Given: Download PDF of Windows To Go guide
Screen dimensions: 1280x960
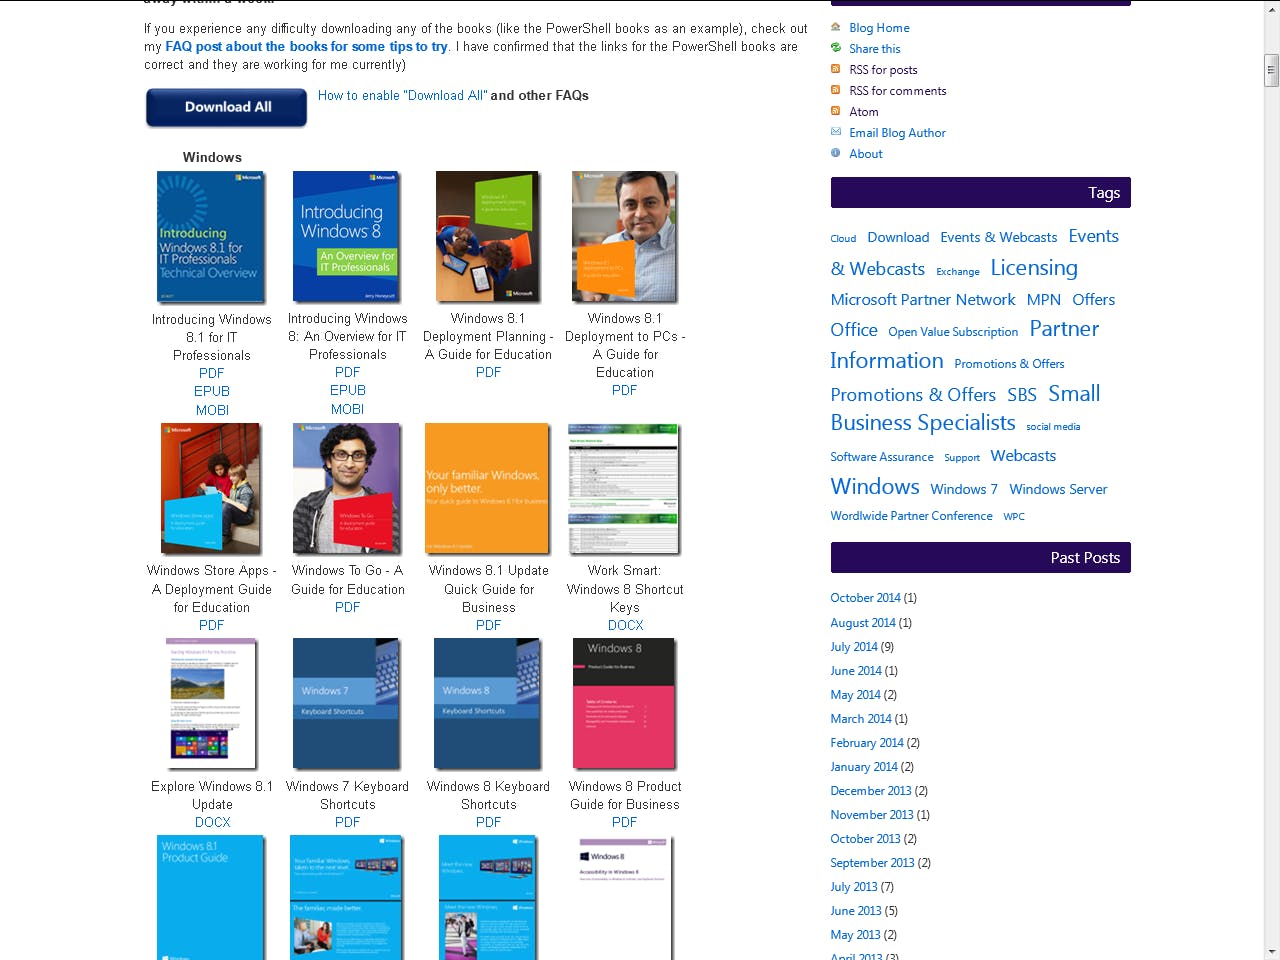Looking at the screenshot, I should click(347, 608).
